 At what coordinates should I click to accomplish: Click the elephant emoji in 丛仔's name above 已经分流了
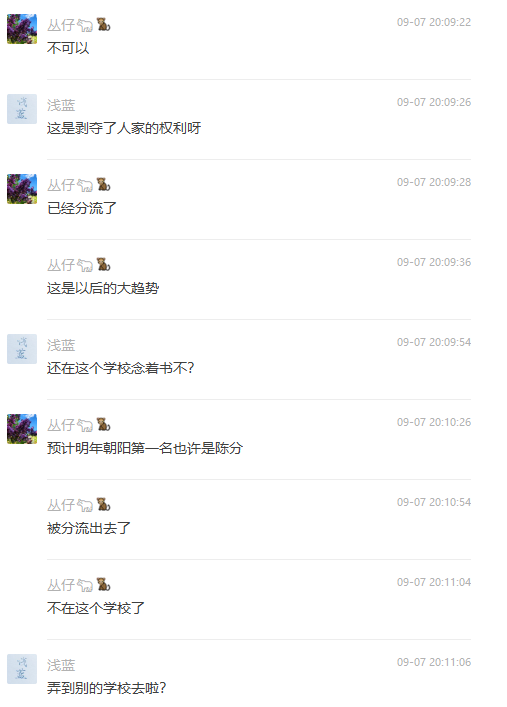click(x=85, y=185)
